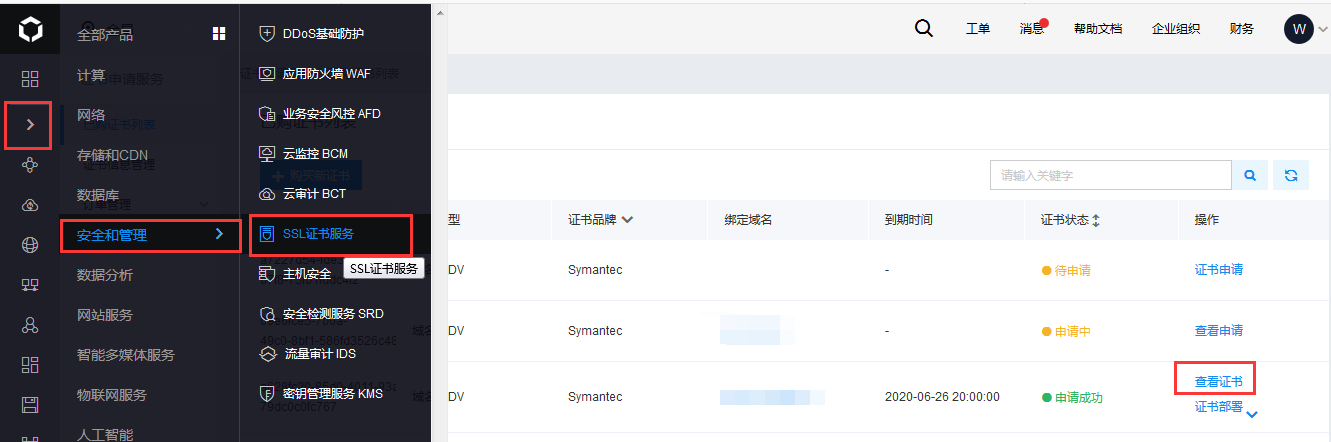Open 主机安全 product

pos(307,273)
